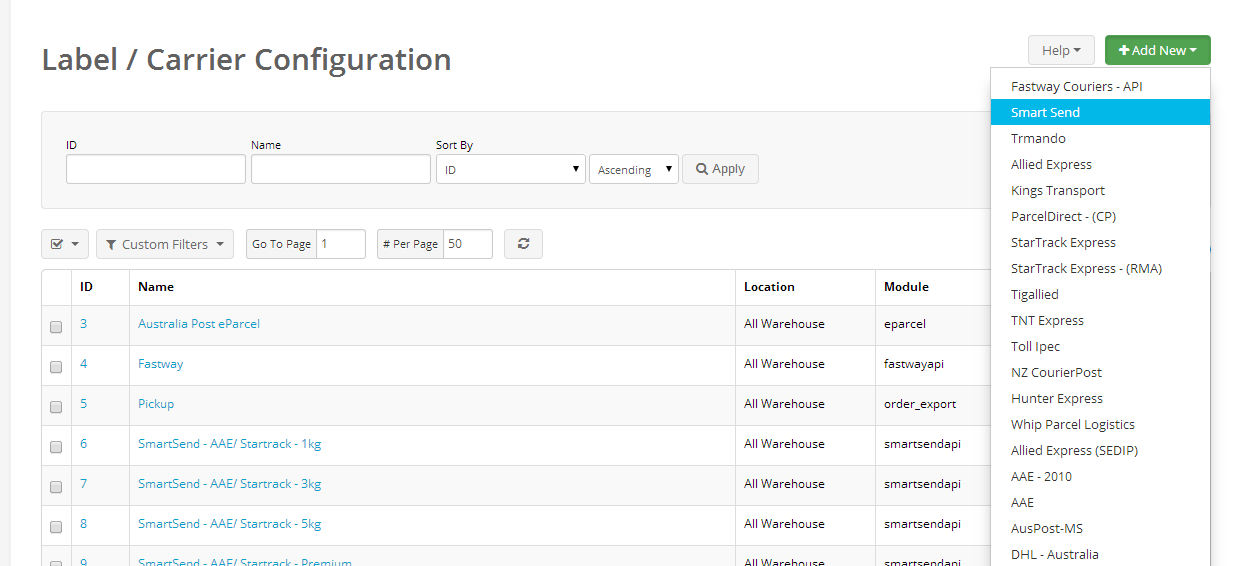This screenshot has width=1238, height=566.
Task: Click the Add New button
Action: coord(1158,50)
